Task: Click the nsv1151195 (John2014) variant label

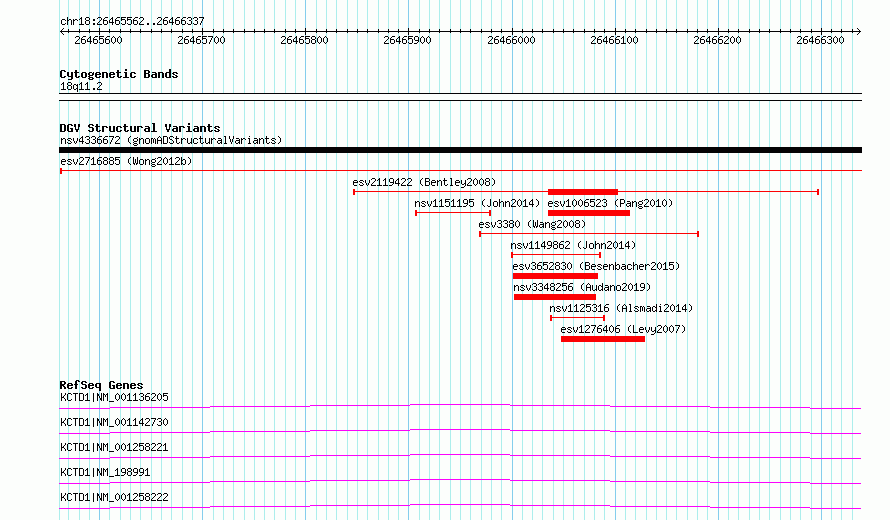Action: point(477,203)
